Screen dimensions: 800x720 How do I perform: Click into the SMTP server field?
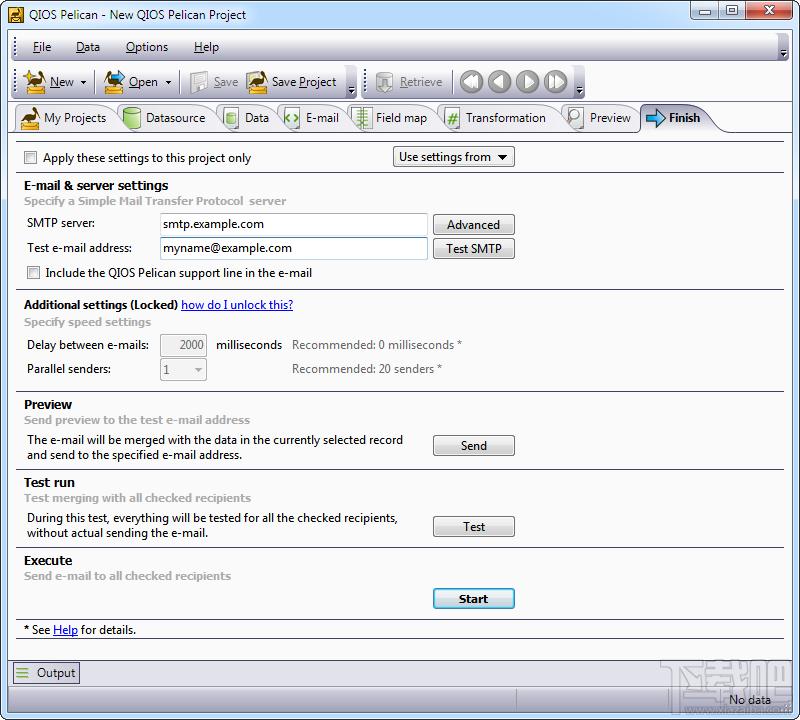[x=293, y=224]
